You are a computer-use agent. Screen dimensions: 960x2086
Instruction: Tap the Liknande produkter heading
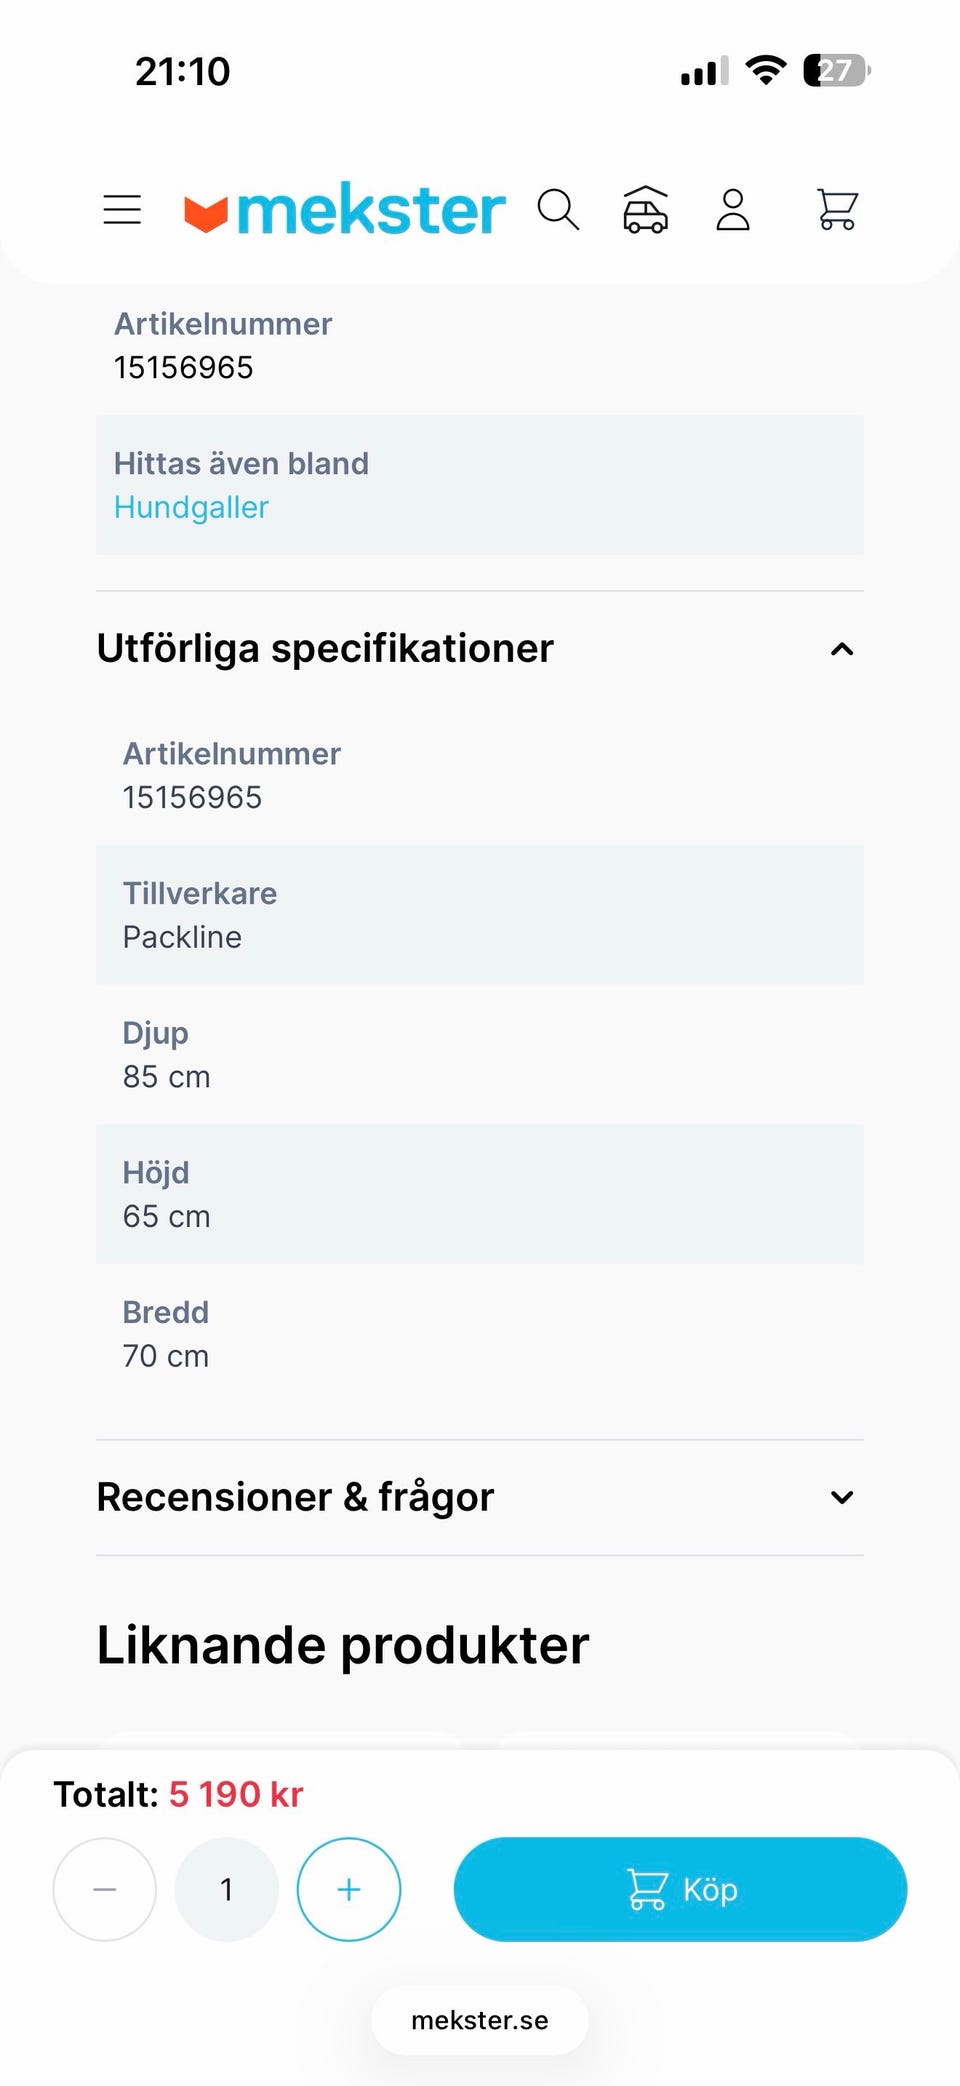[343, 1645]
